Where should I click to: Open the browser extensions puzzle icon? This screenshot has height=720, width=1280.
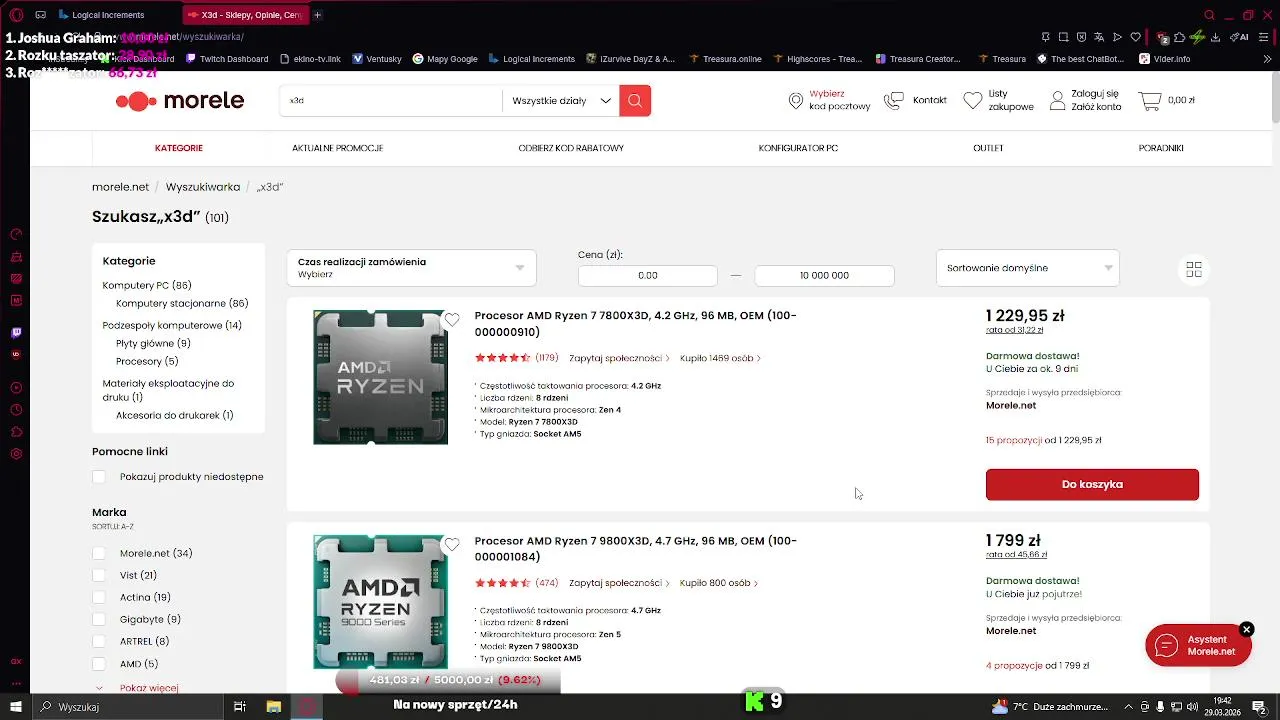click(1180, 37)
